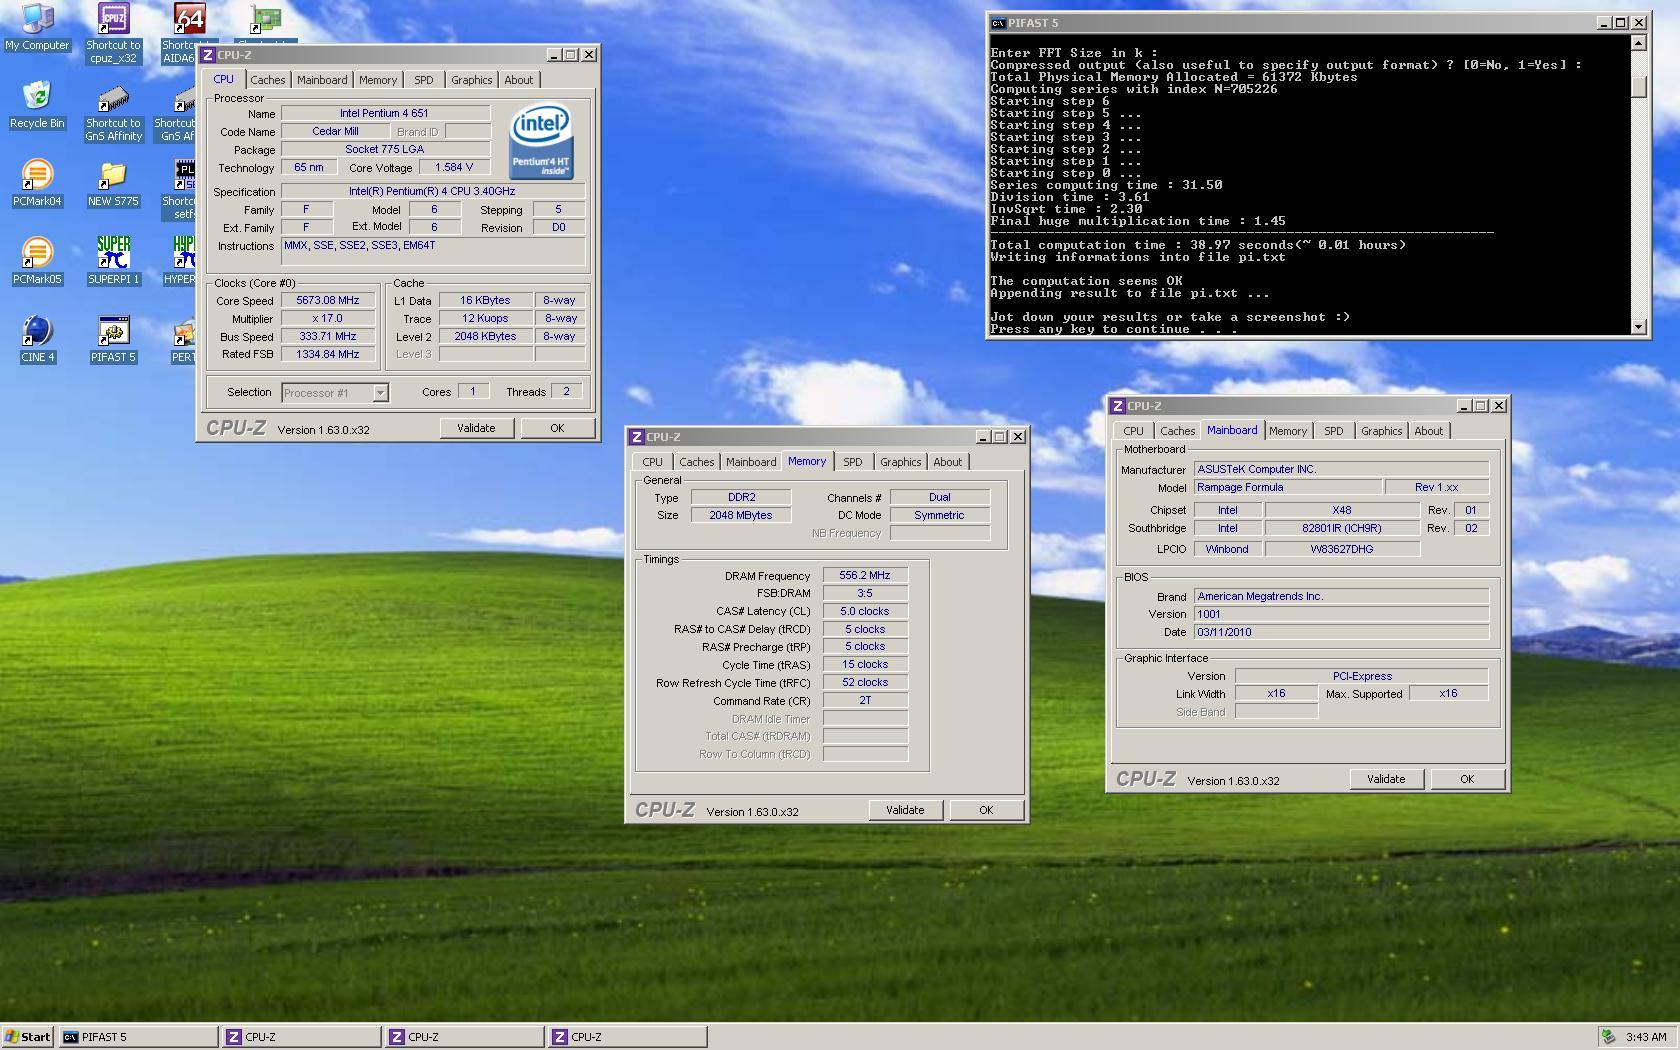The height and width of the screenshot is (1050, 1680).
Task: Click the CPU-Z title icon in Memory window
Action: [x=637, y=437]
